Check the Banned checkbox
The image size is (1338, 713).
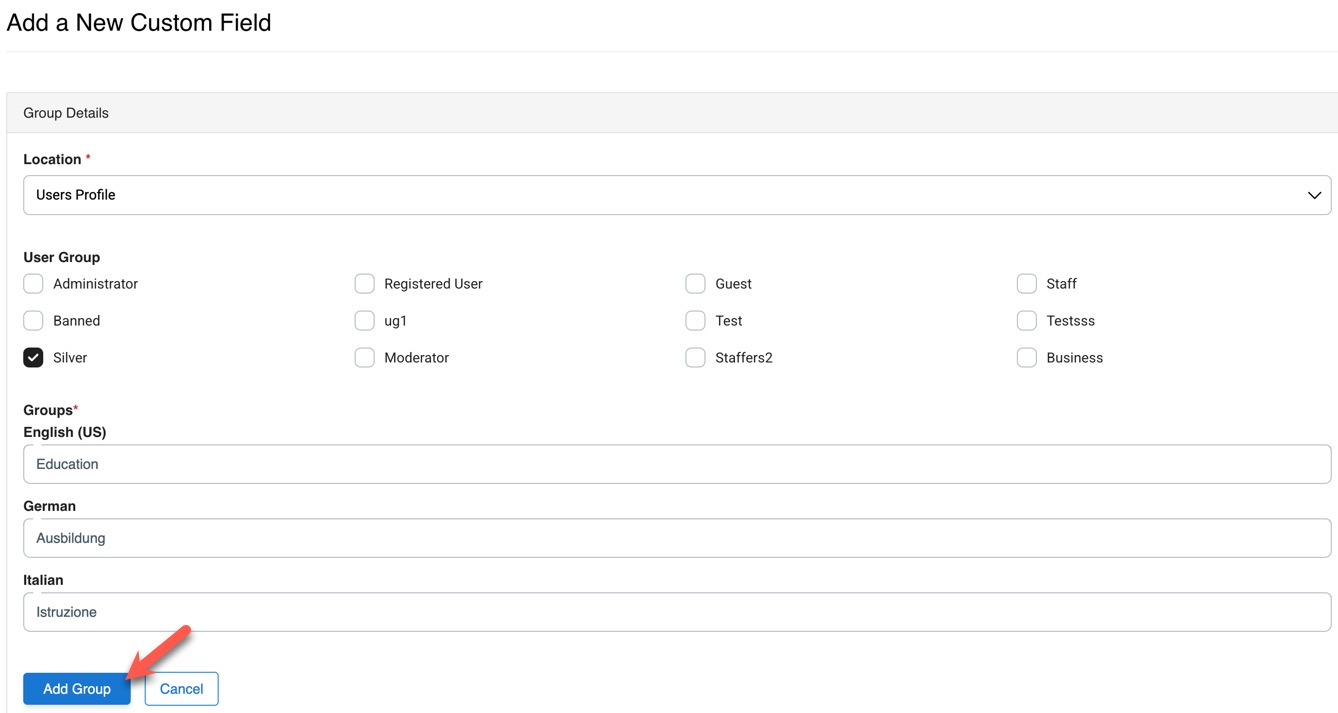tap(34, 321)
